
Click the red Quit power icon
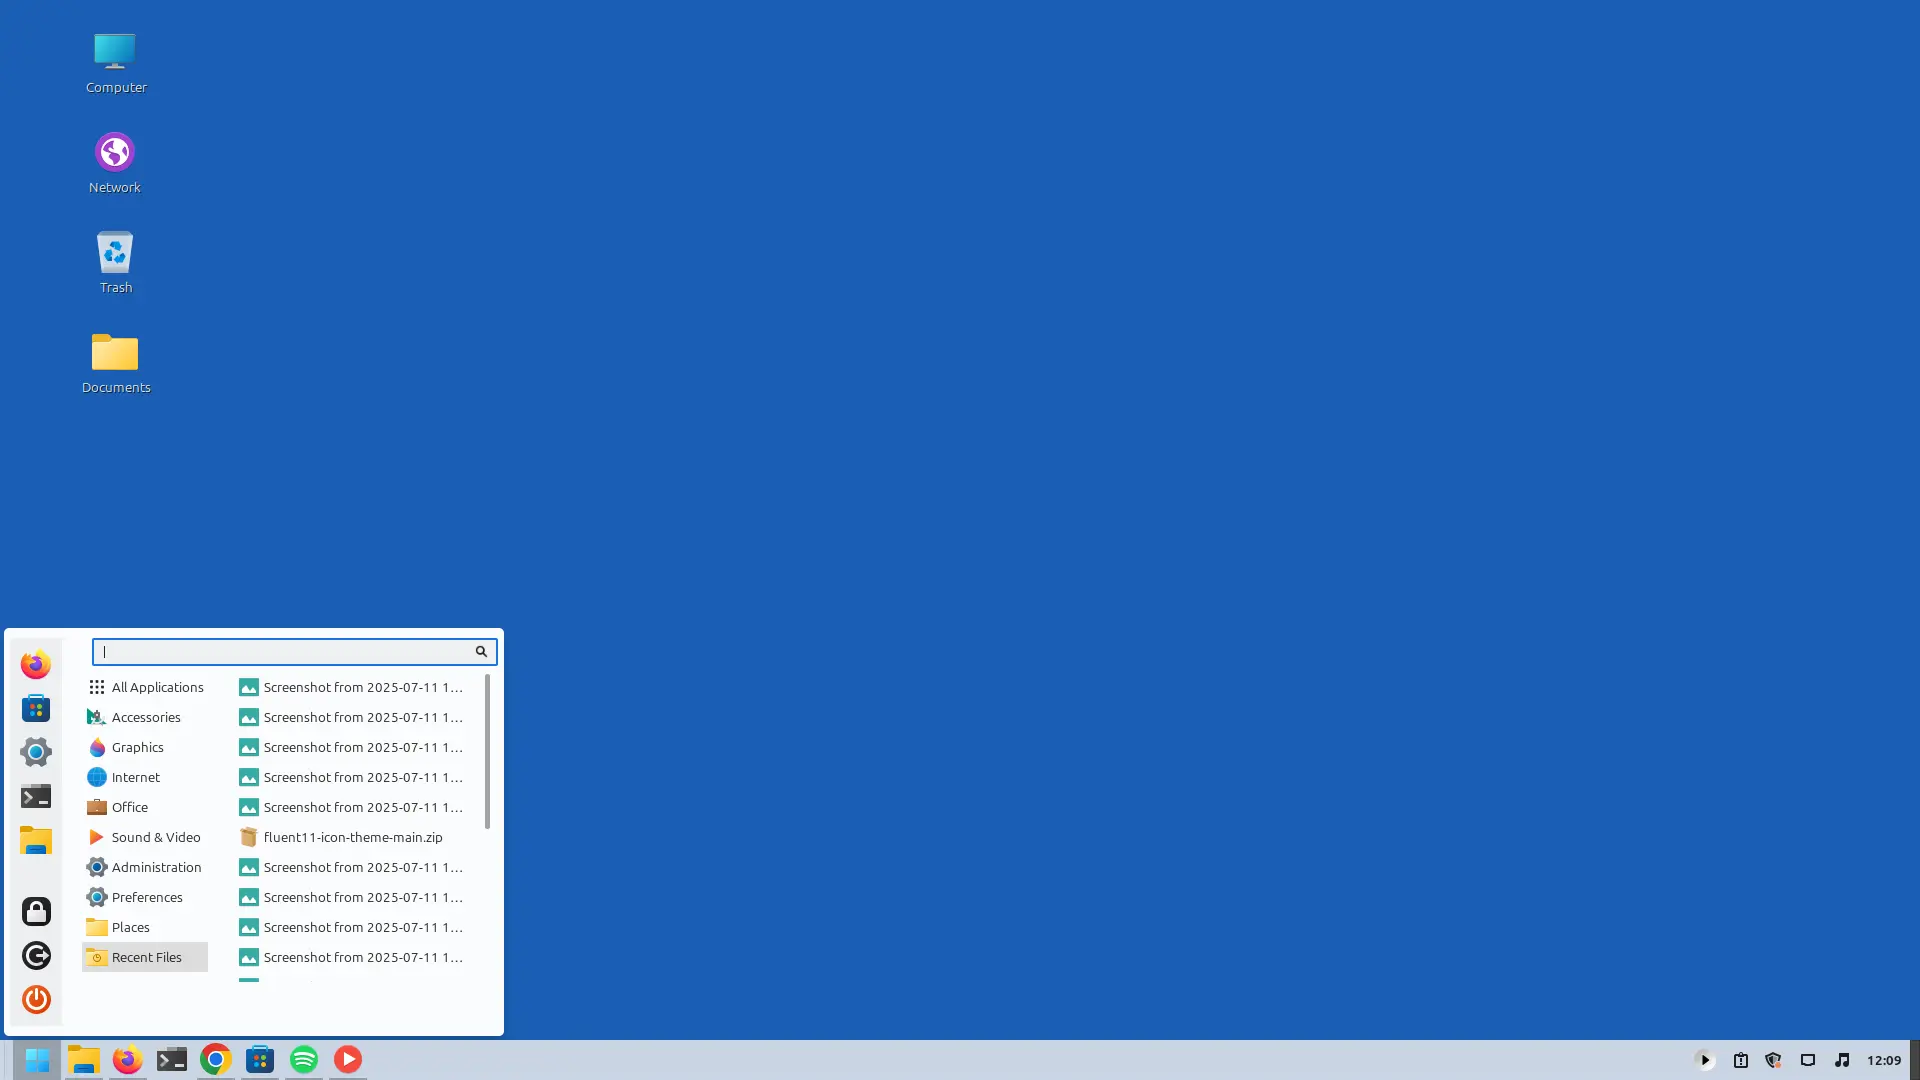(36, 1000)
